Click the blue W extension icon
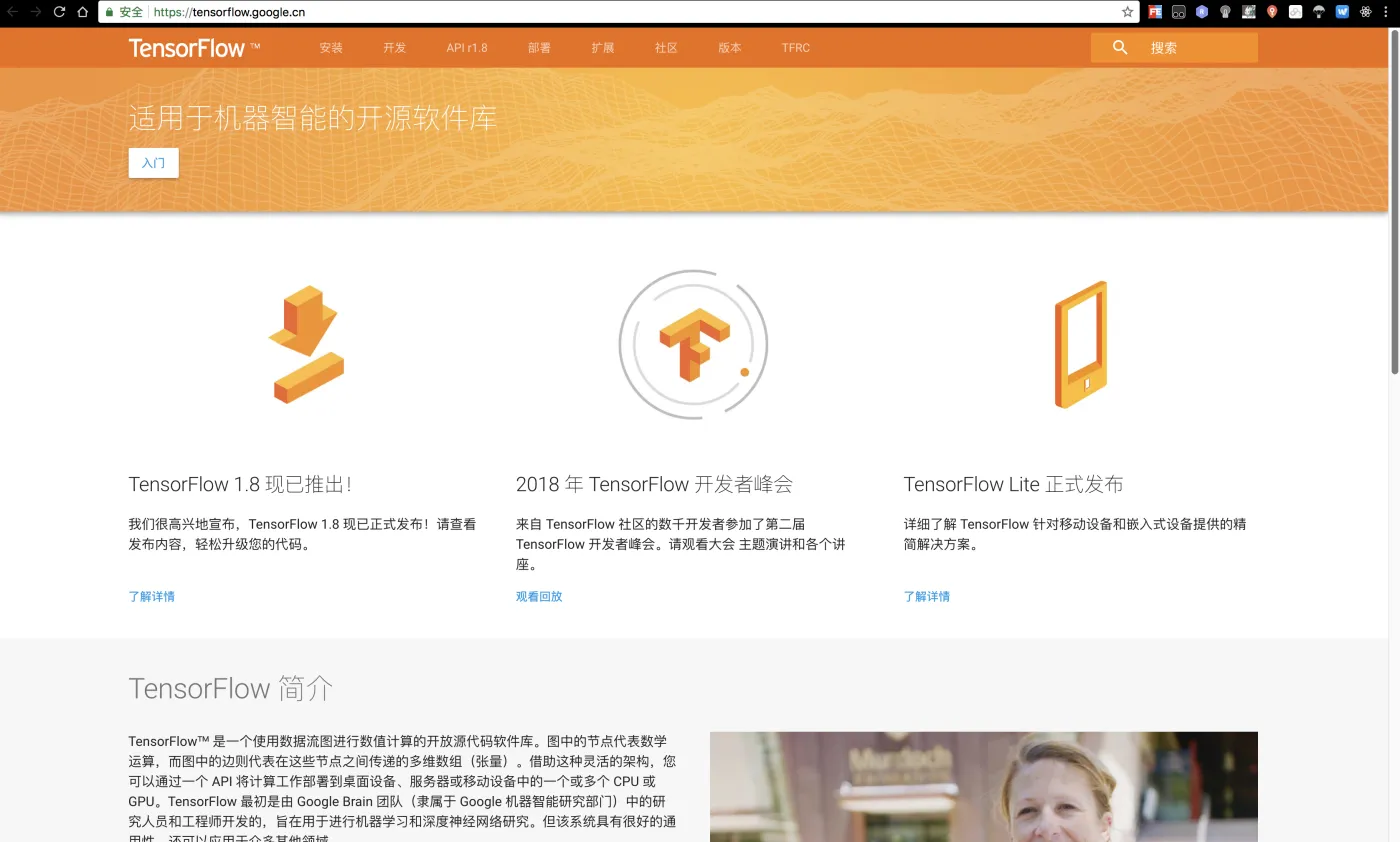The width and height of the screenshot is (1400, 842). pos(1342,12)
